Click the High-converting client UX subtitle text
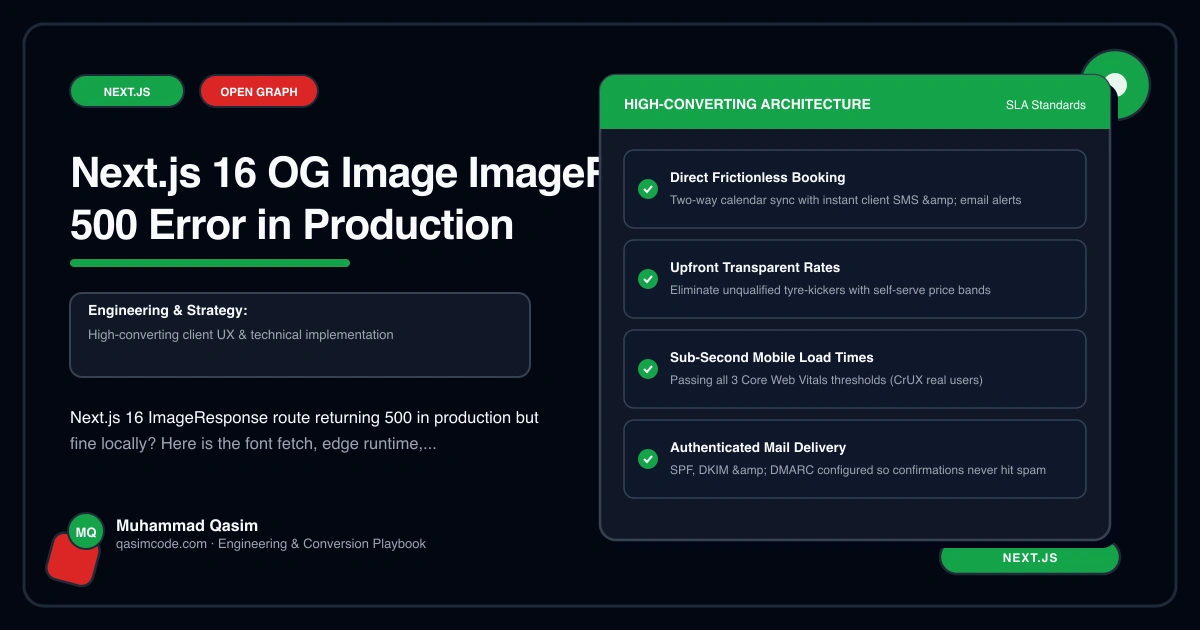Viewport: 1200px width, 630px height. pos(240,335)
